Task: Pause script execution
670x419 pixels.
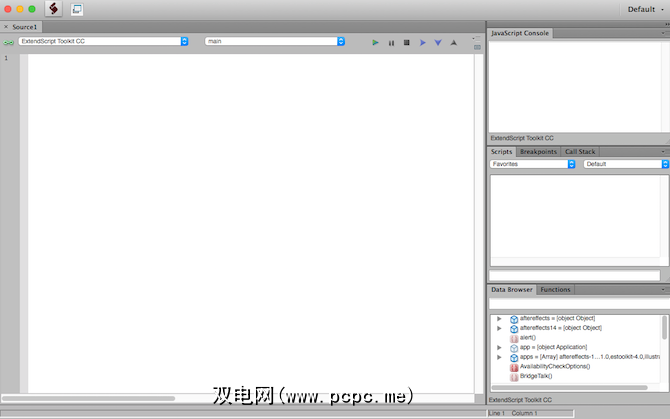Action: 391,43
